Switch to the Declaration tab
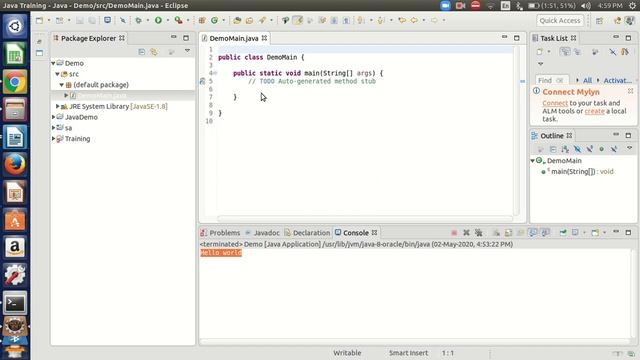Viewport: 640px width, 360px height. (307, 233)
